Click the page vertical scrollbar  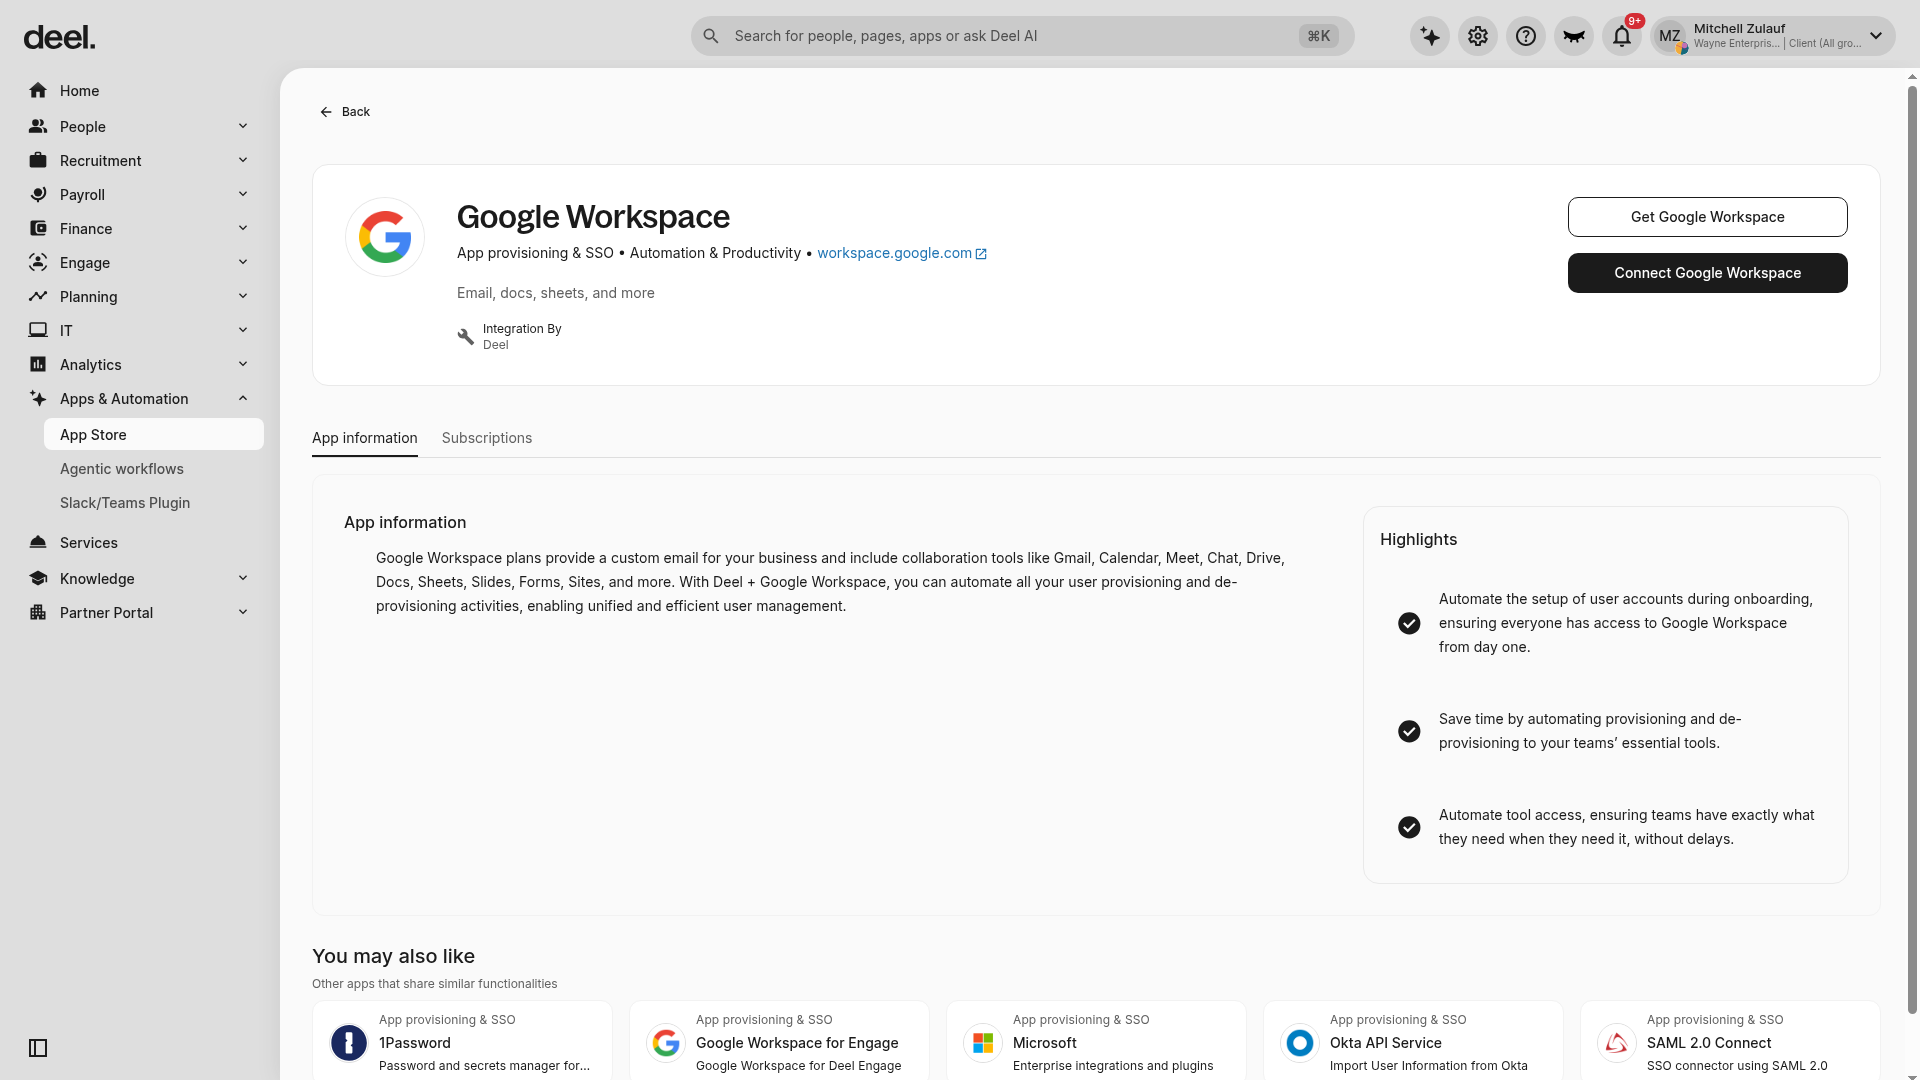point(1912,550)
